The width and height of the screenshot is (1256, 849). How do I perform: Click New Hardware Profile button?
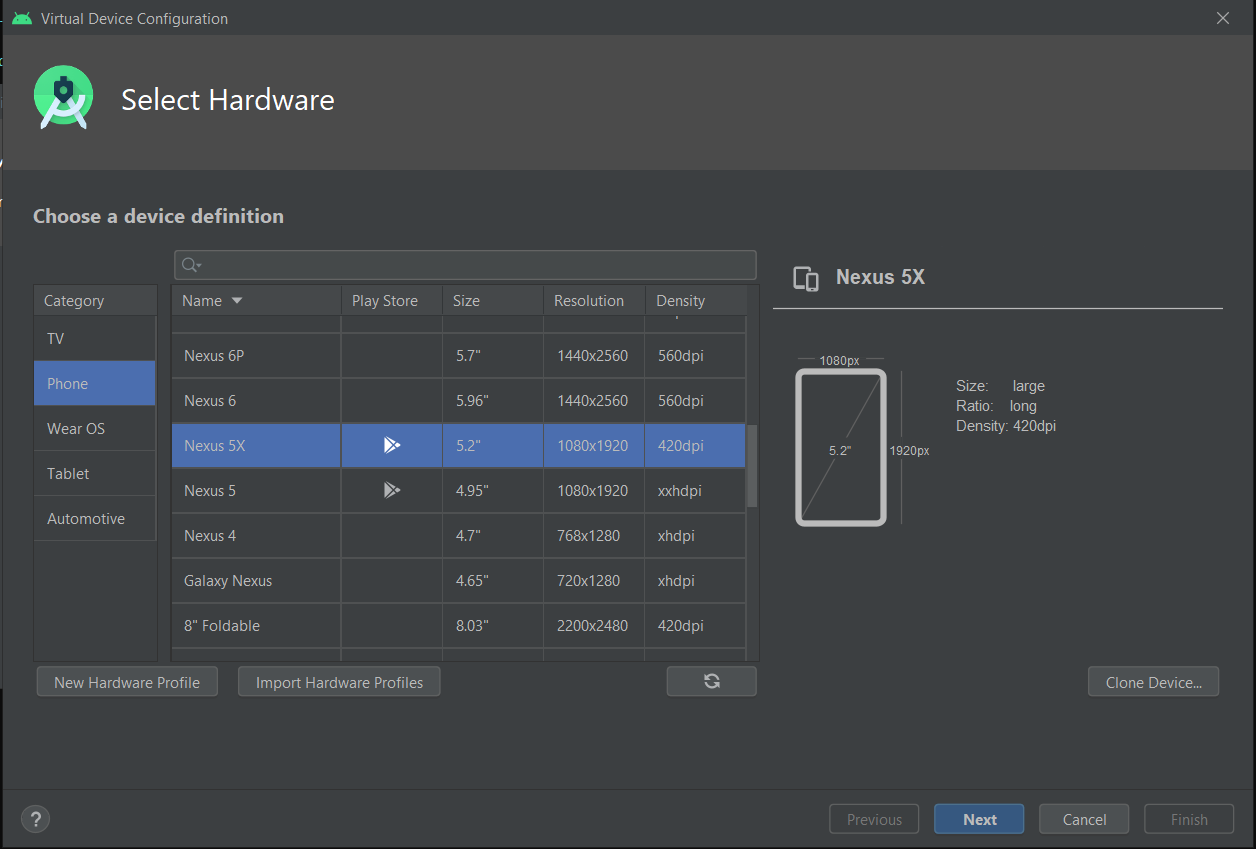tap(127, 682)
